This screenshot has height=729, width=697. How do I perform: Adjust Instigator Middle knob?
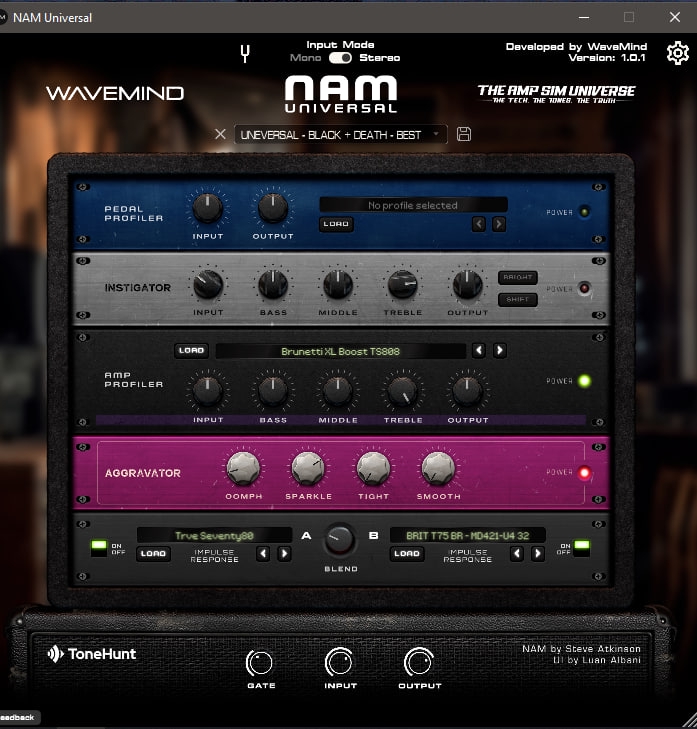[338, 284]
